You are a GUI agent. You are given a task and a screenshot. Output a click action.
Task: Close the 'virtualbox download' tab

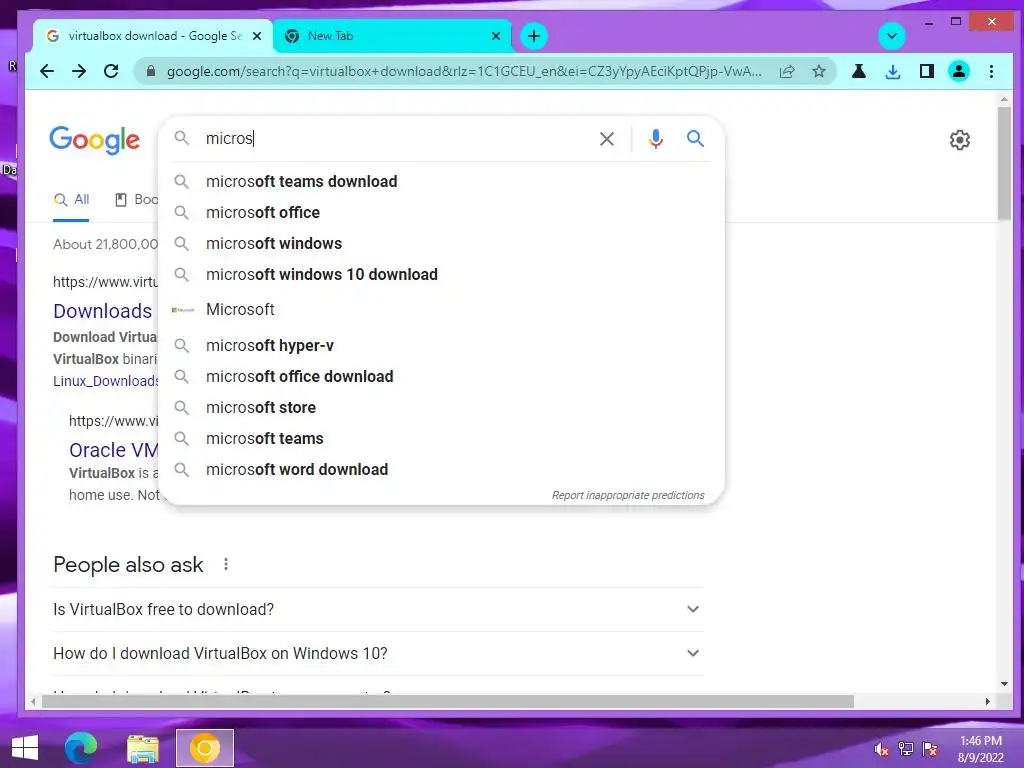coord(257,36)
